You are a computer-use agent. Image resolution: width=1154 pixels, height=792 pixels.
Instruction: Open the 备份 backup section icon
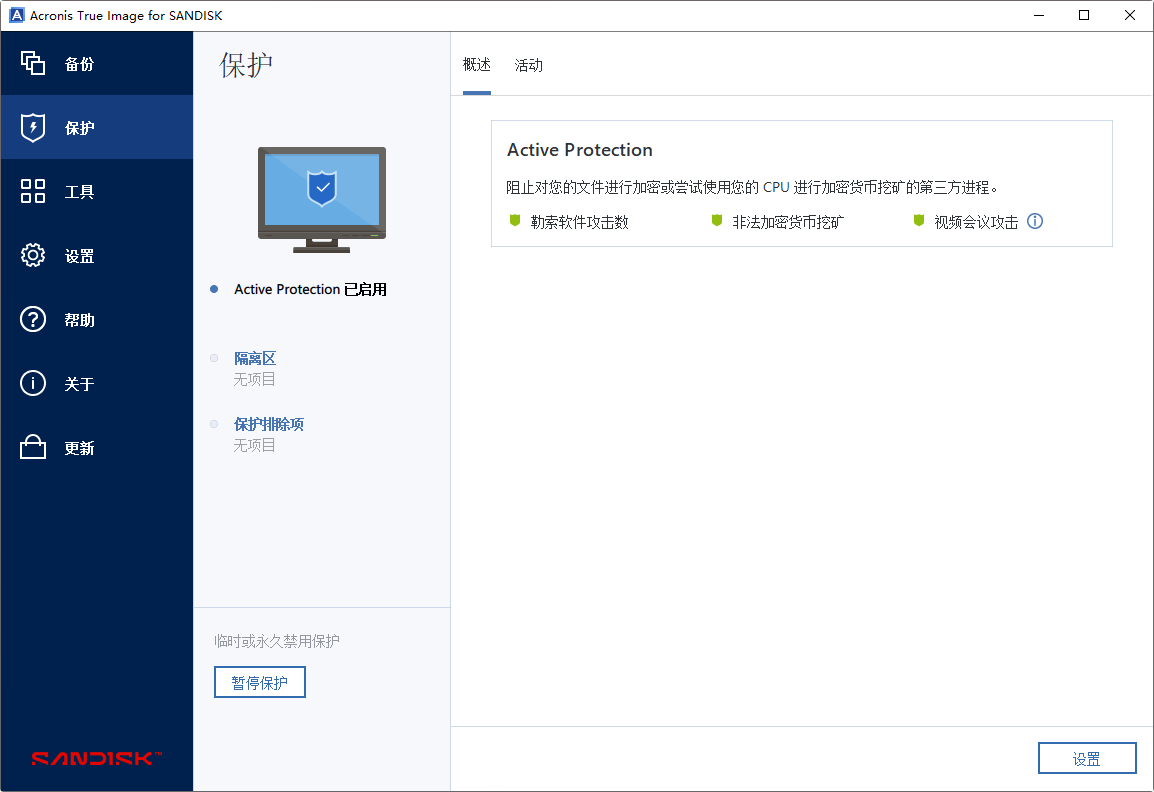tap(32, 63)
